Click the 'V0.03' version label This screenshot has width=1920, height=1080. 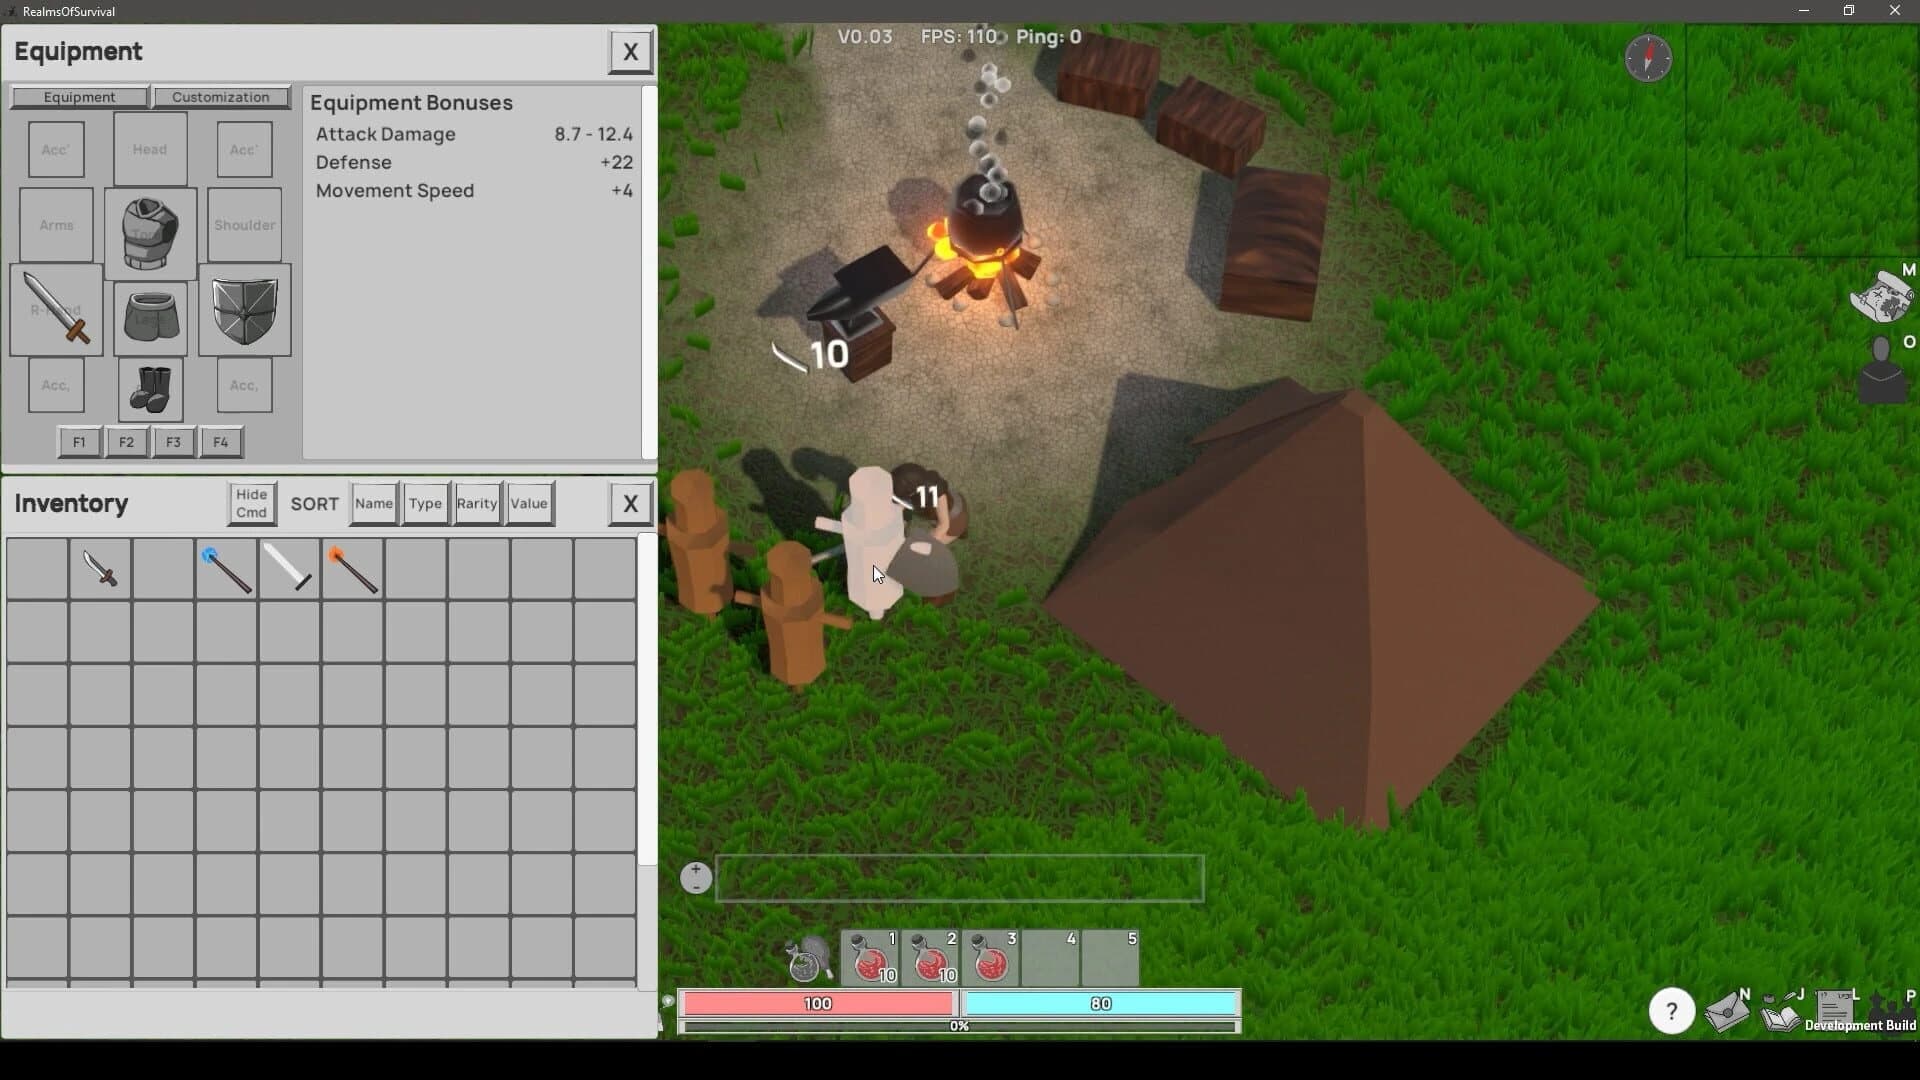[865, 37]
